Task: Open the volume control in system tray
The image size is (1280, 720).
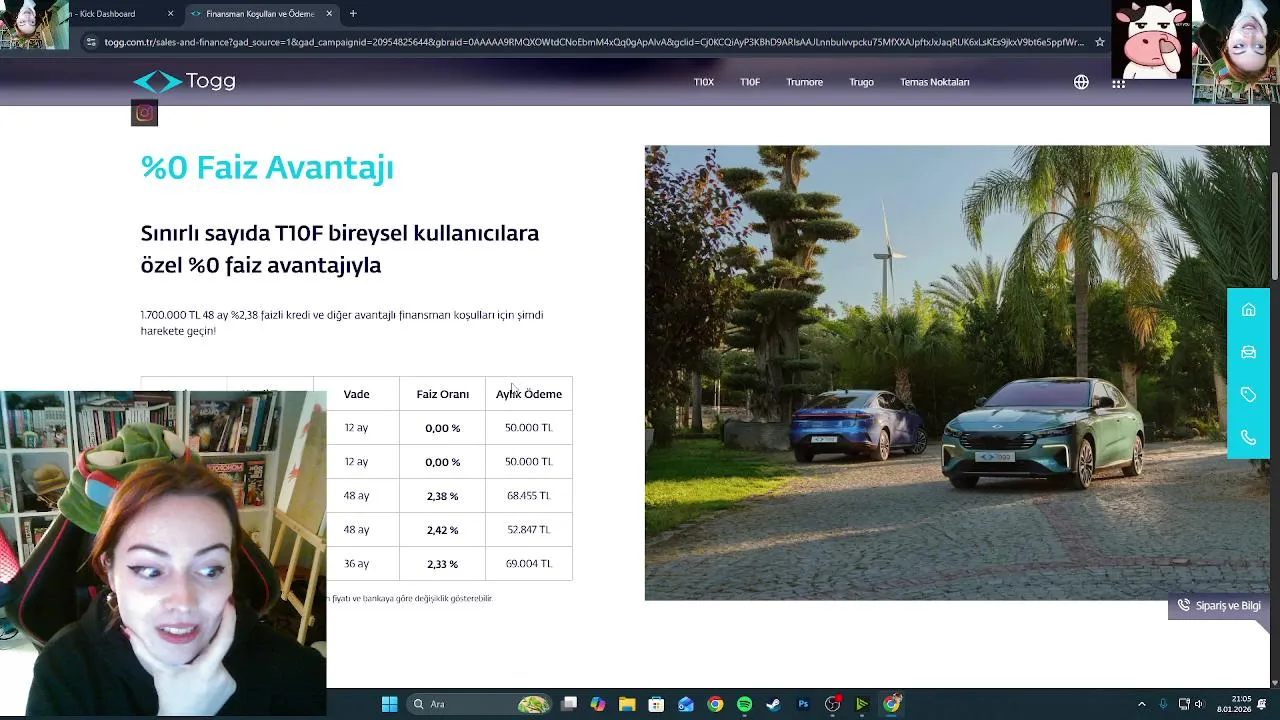Action: click(1199, 704)
